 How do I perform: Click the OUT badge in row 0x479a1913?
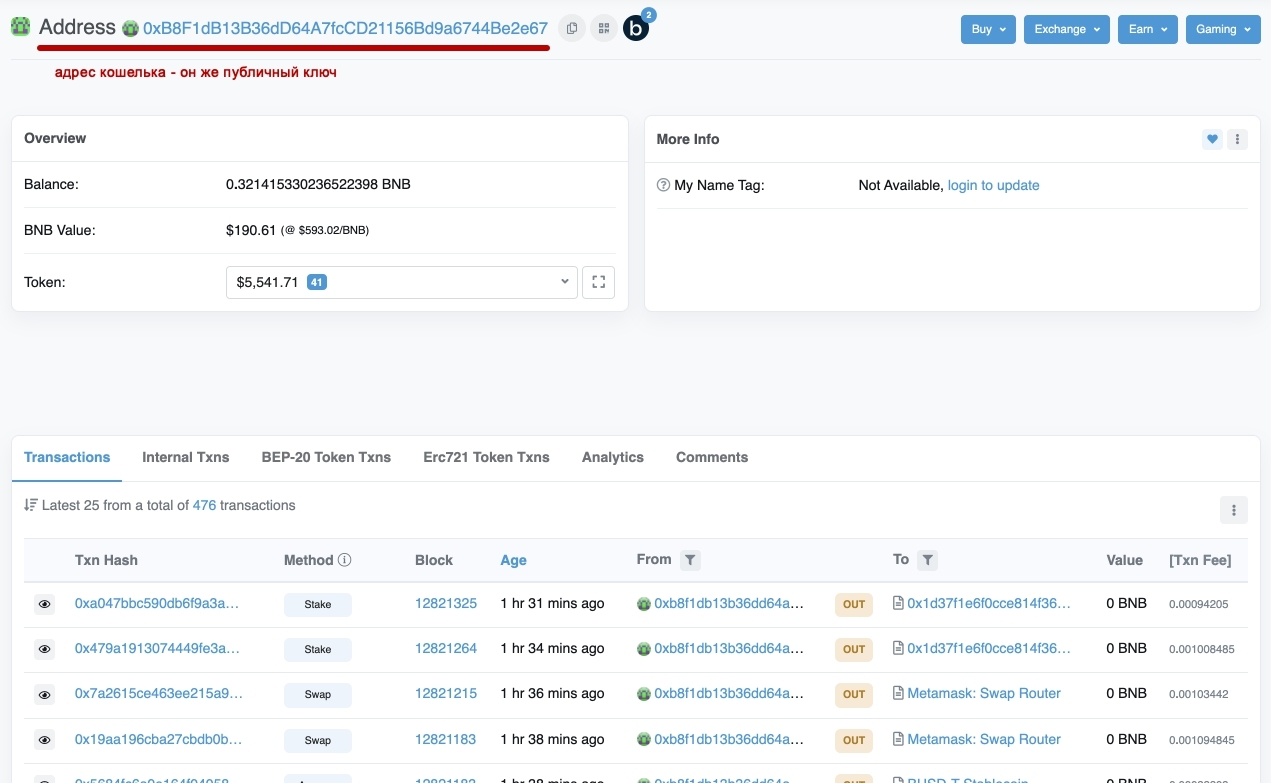coord(854,649)
